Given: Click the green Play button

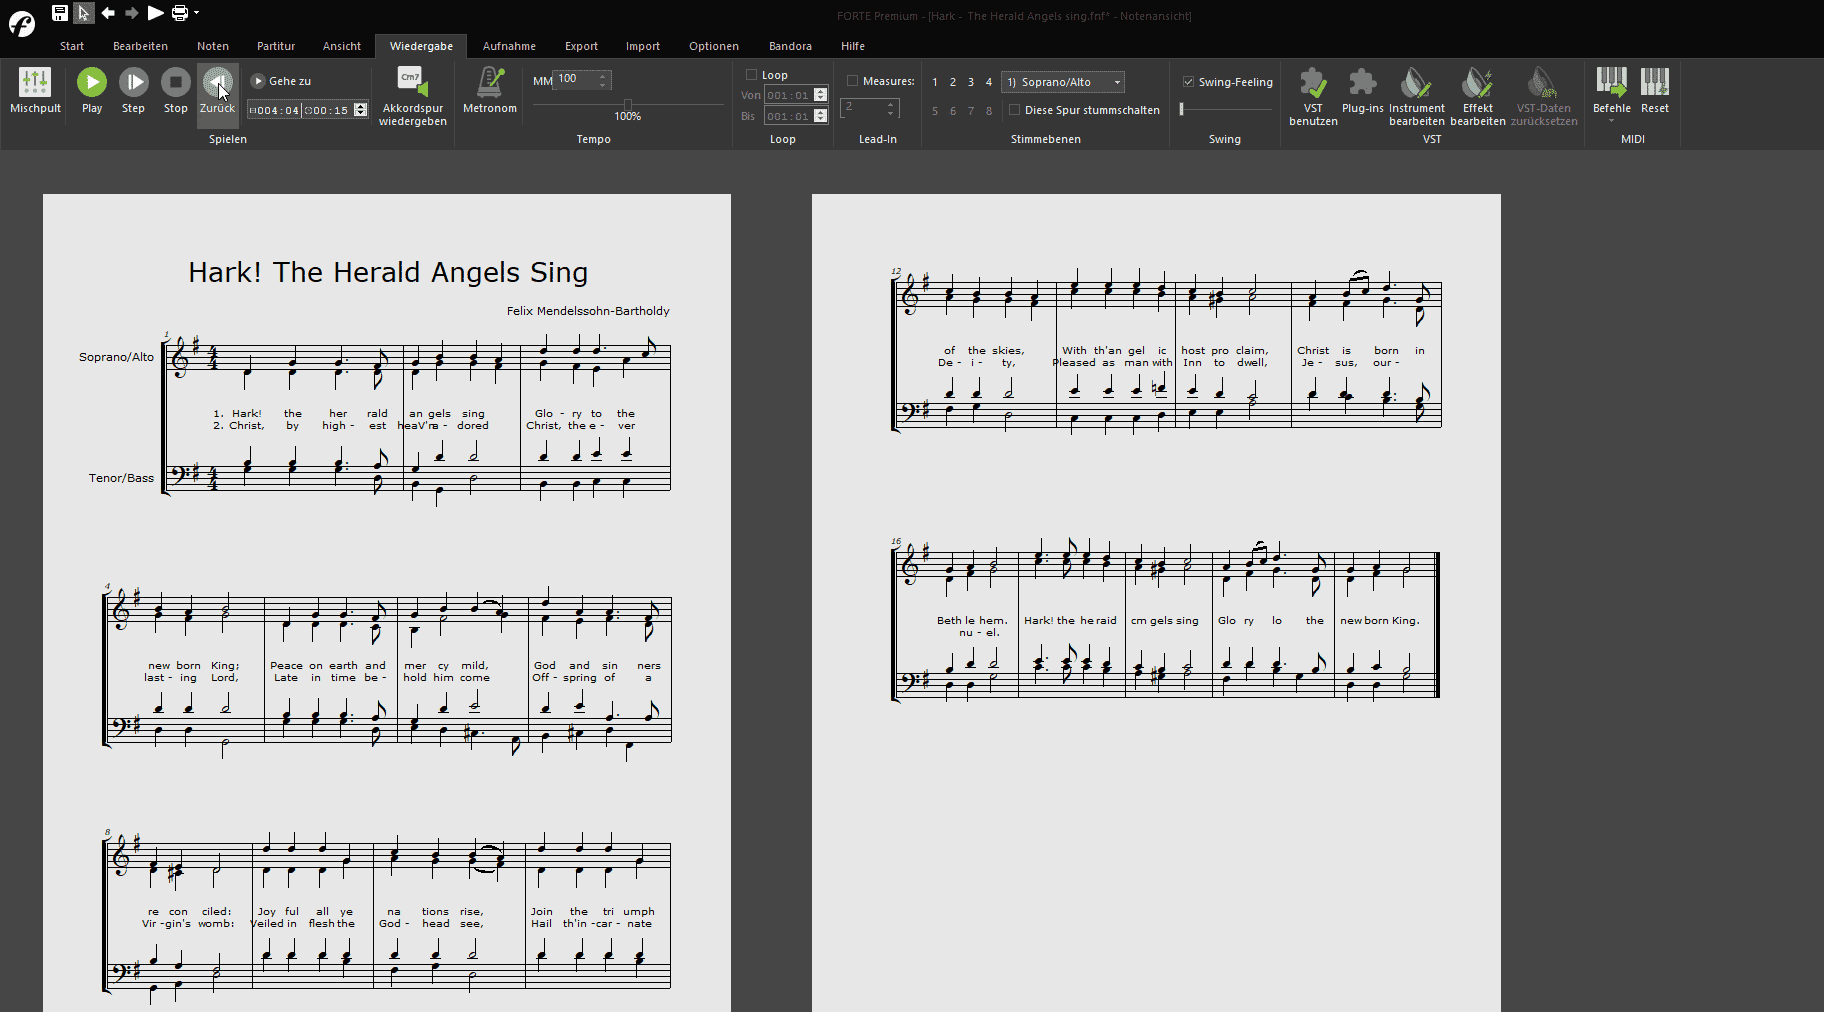Looking at the screenshot, I should 92,90.
